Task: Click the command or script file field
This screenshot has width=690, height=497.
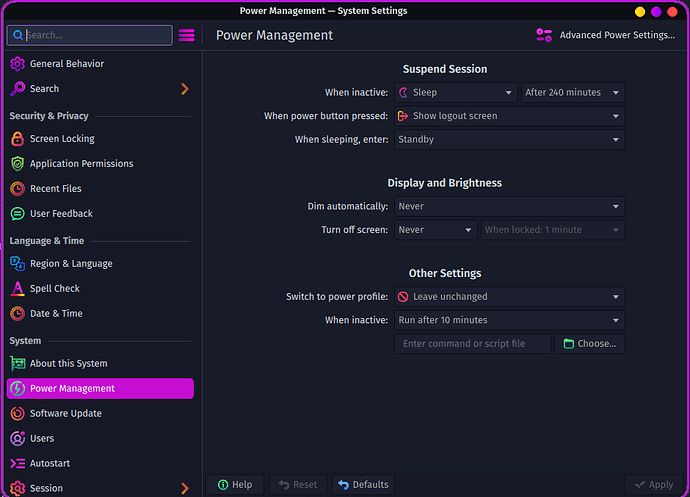Action: (472, 344)
